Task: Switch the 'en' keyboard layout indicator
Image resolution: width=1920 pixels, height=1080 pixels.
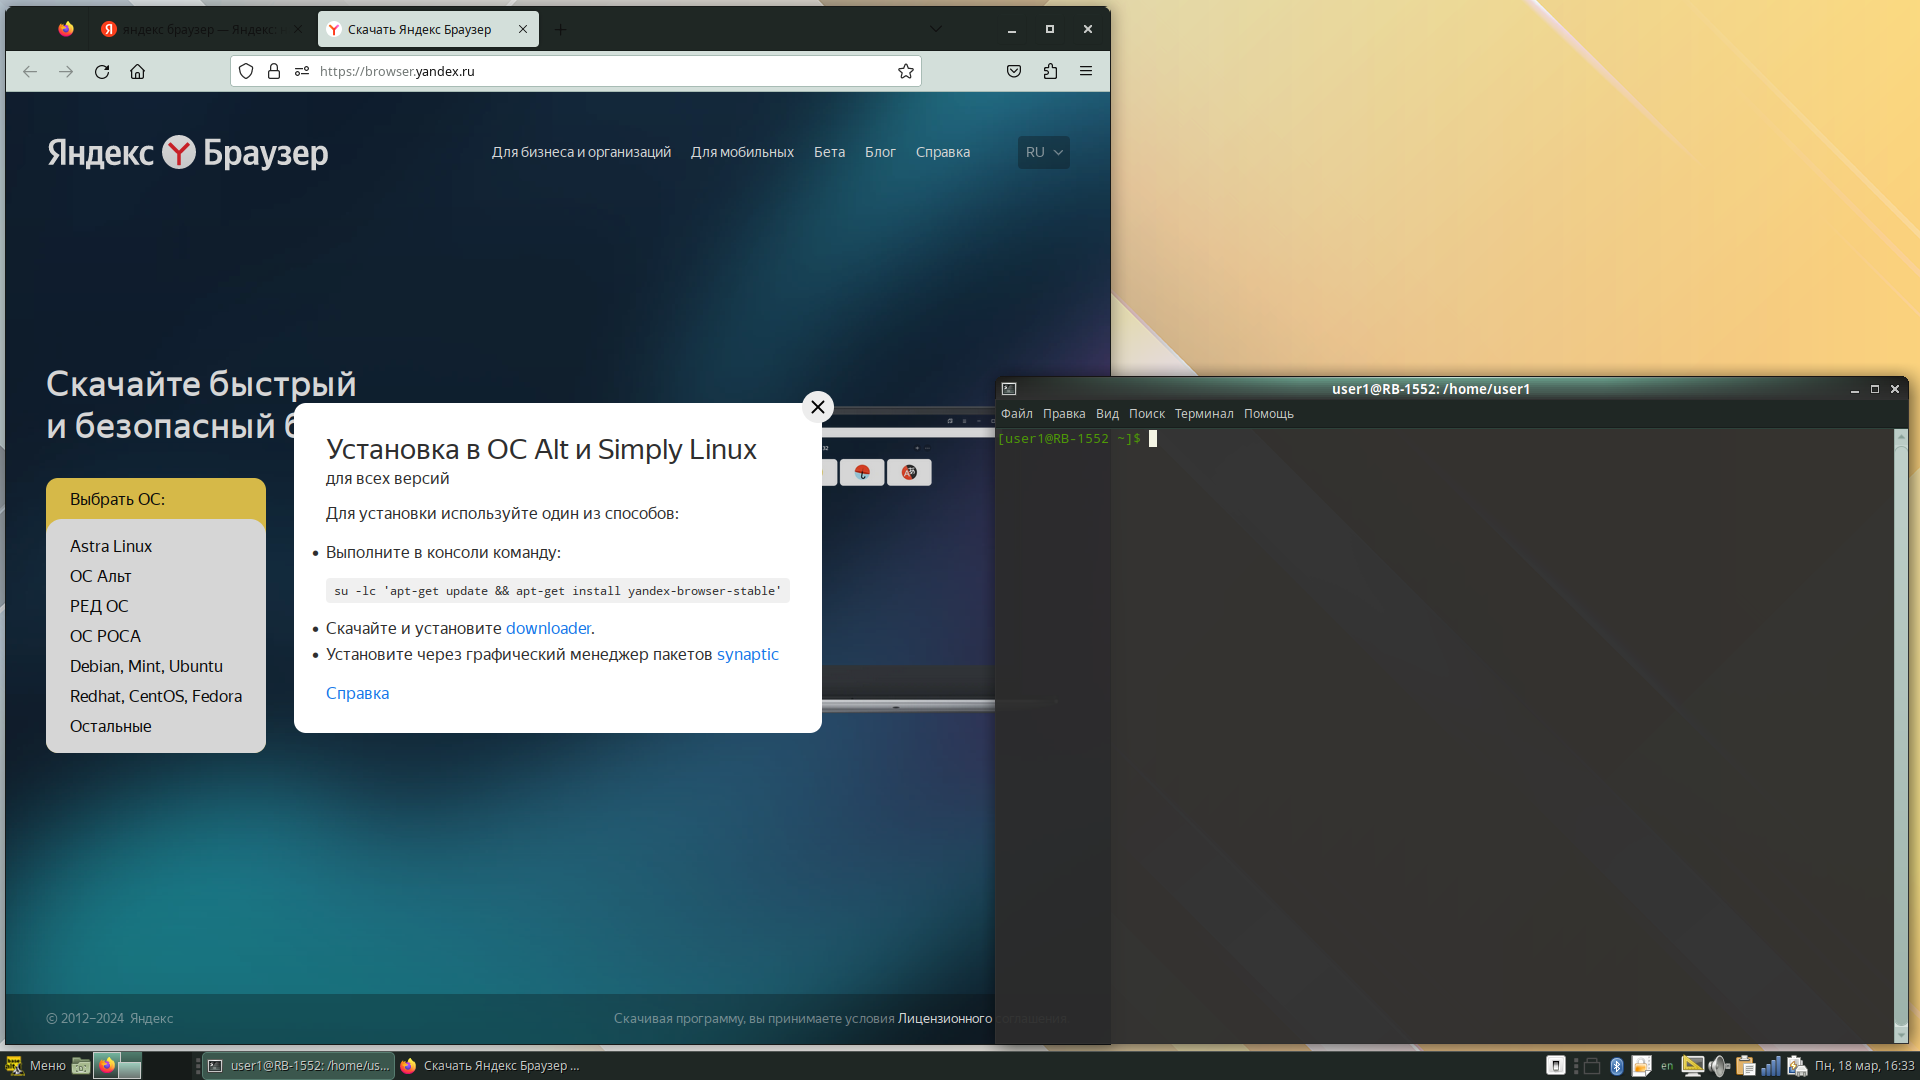Action: (x=1667, y=1066)
